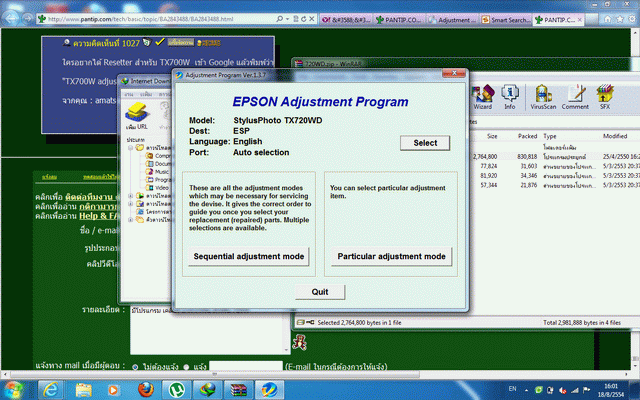
Task: Click the Select button in Adjustment Program
Action: (x=425, y=143)
